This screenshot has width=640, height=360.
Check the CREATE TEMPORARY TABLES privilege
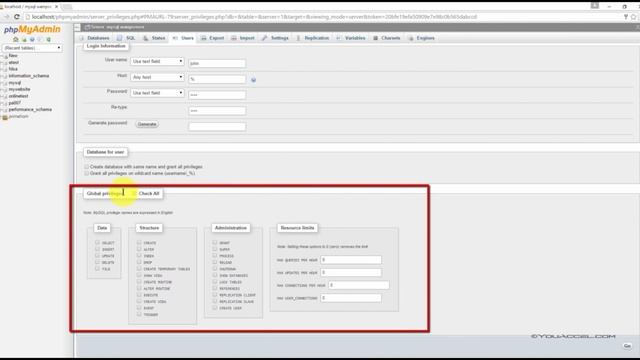tap(139, 269)
